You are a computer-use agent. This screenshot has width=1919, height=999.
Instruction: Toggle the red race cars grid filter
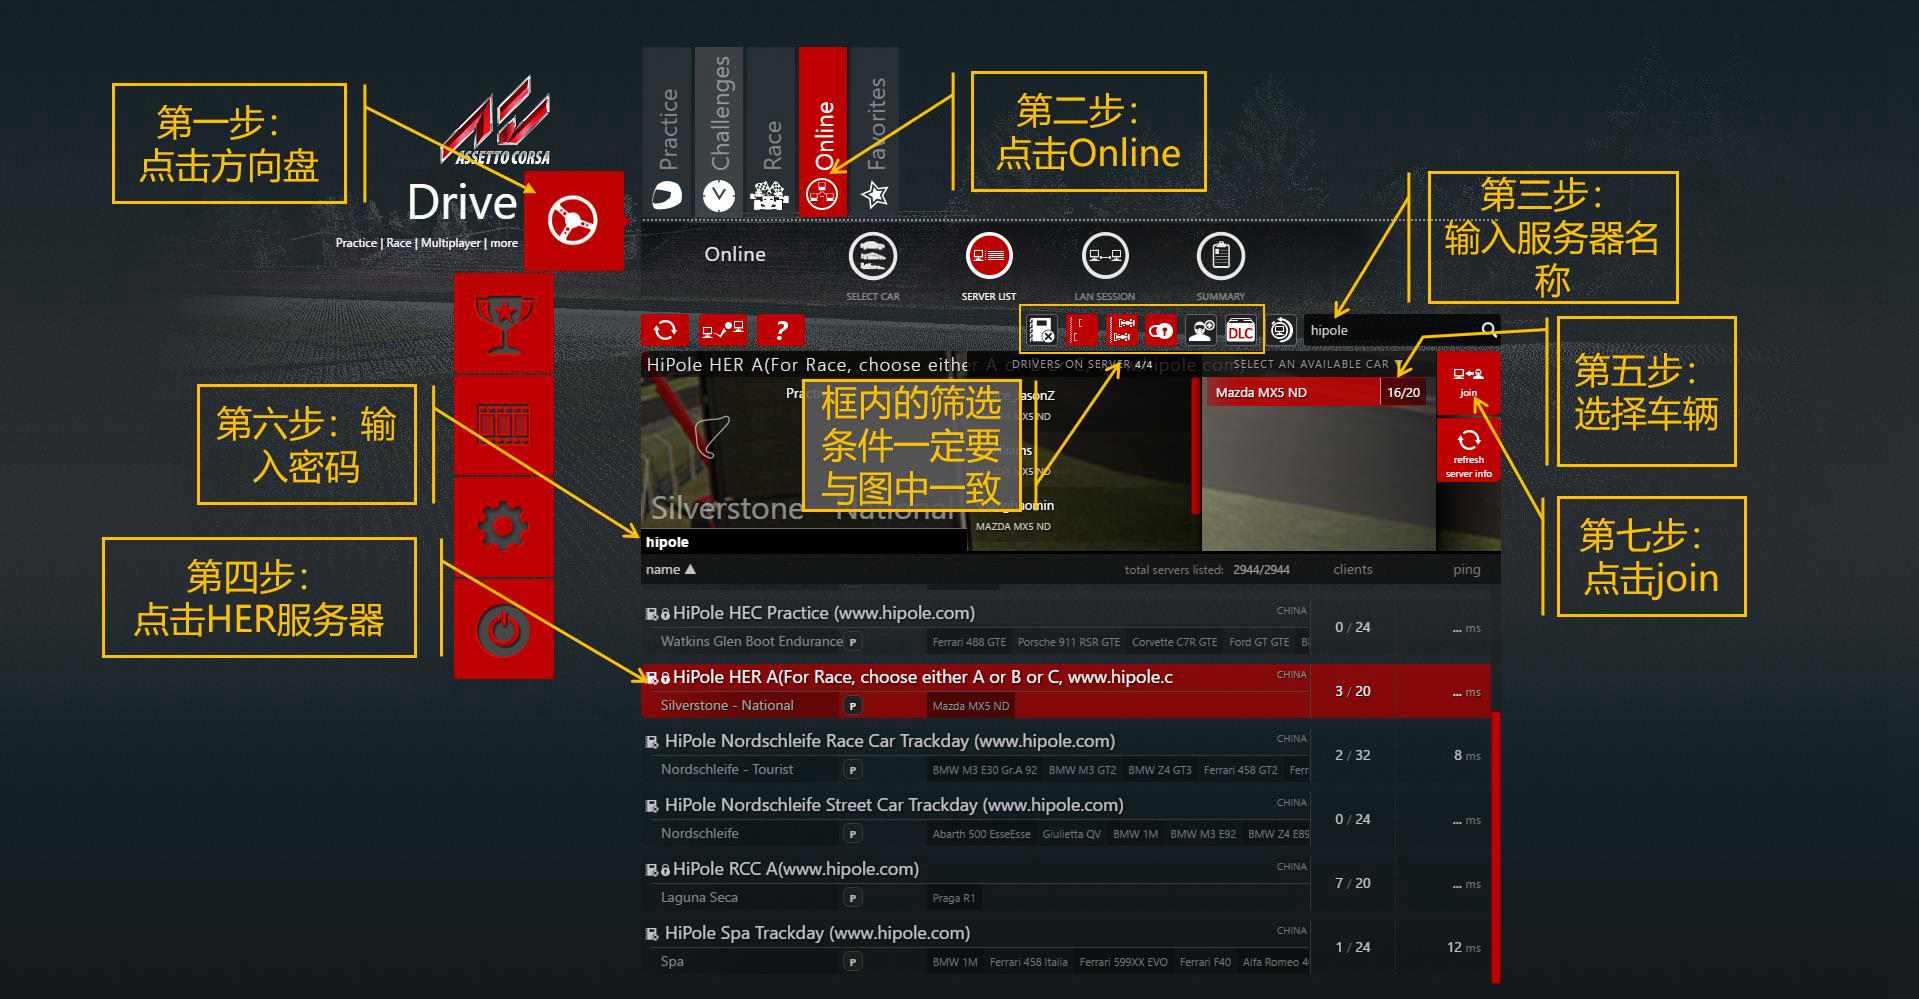tap(1122, 330)
